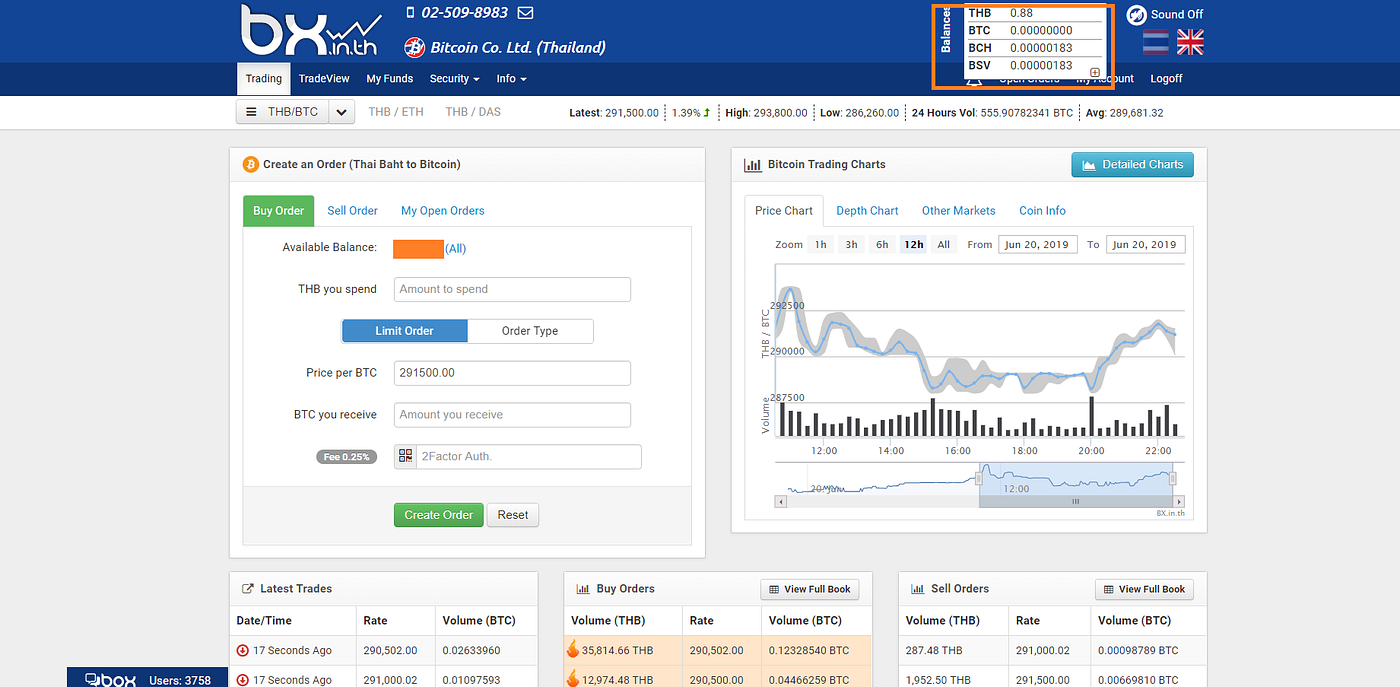
Task: Set chart zoom to 3h
Action: (851, 244)
